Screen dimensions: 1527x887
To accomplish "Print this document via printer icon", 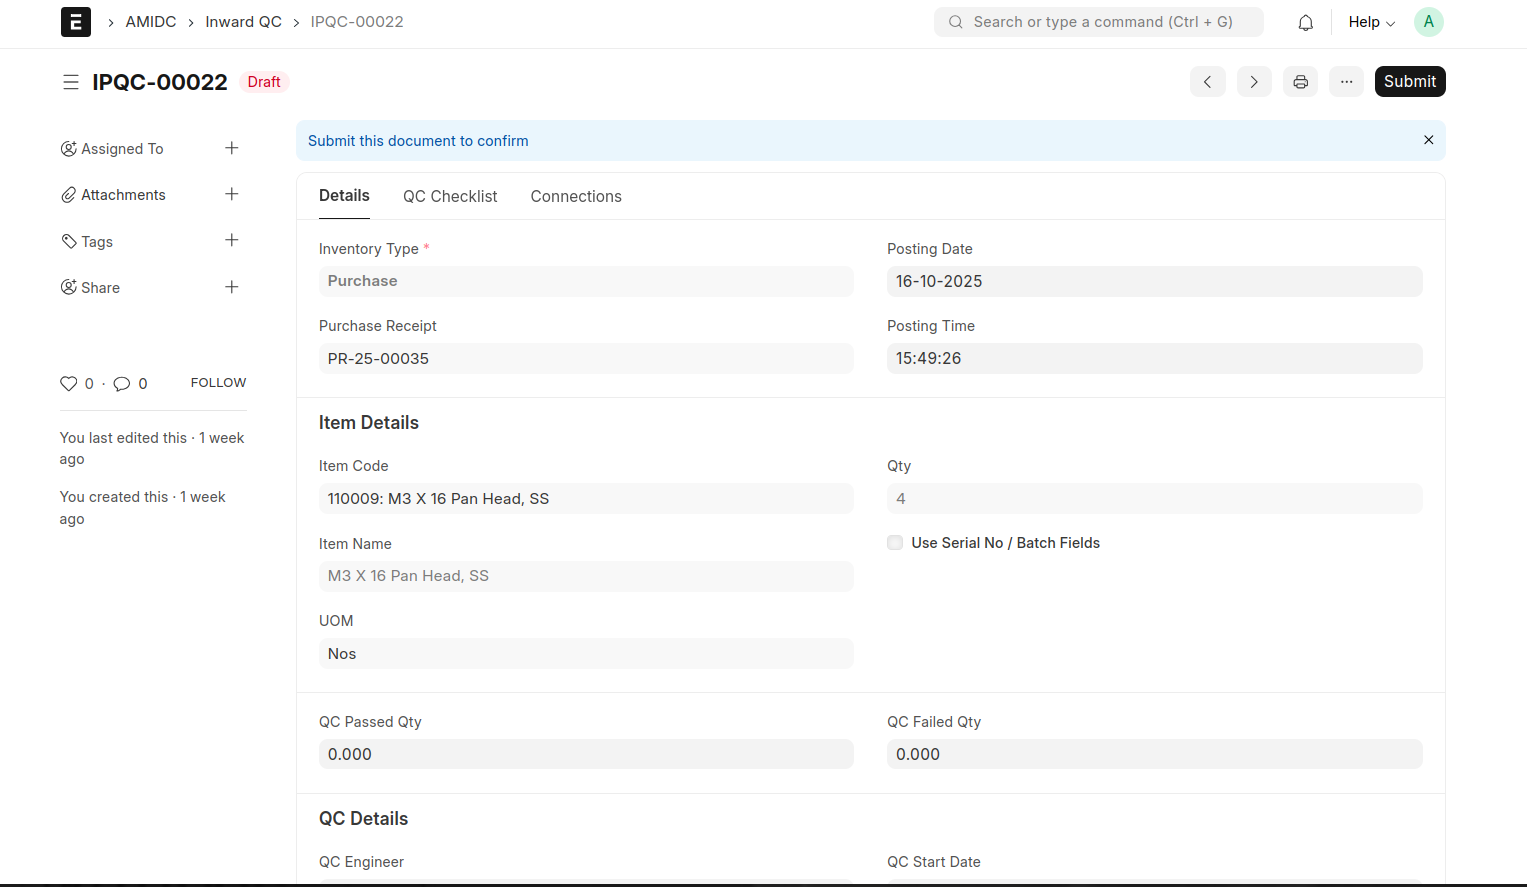I will click(1300, 82).
